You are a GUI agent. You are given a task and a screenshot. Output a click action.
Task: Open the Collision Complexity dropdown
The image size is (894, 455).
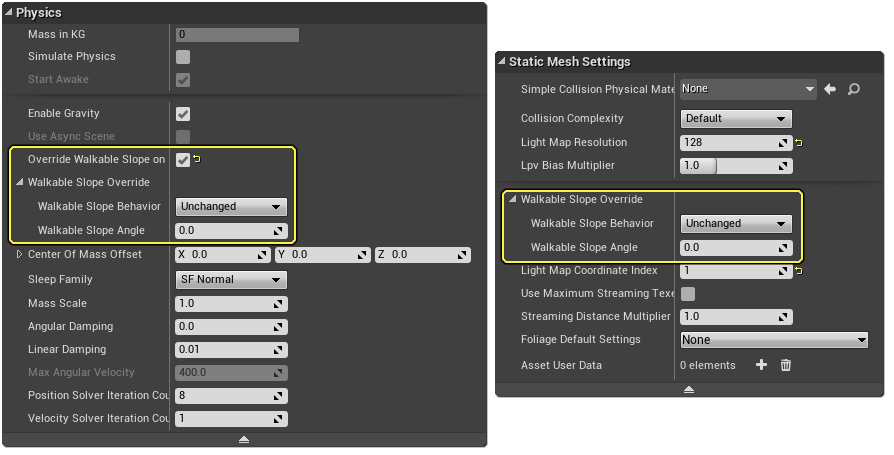[736, 119]
